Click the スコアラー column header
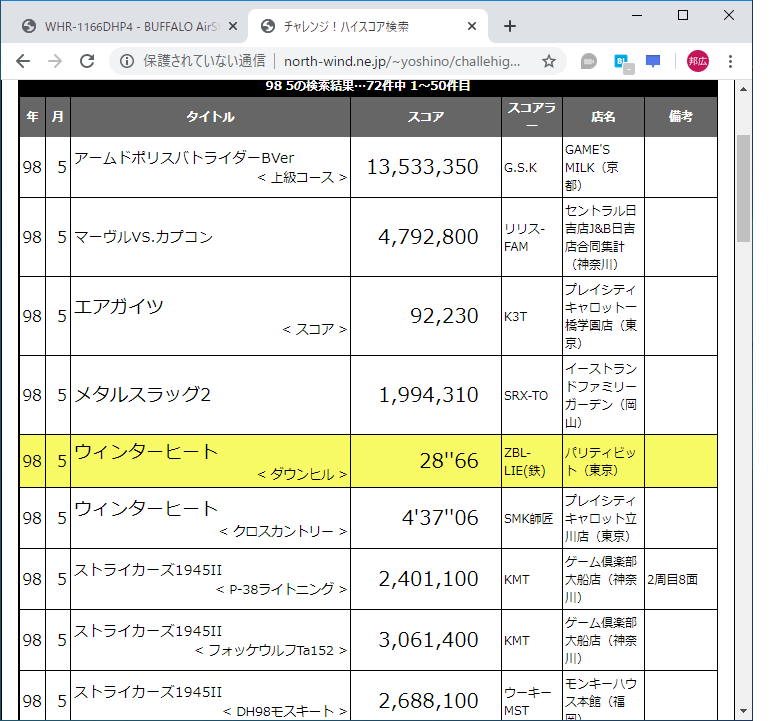This screenshot has height=721, width=780. tap(532, 117)
